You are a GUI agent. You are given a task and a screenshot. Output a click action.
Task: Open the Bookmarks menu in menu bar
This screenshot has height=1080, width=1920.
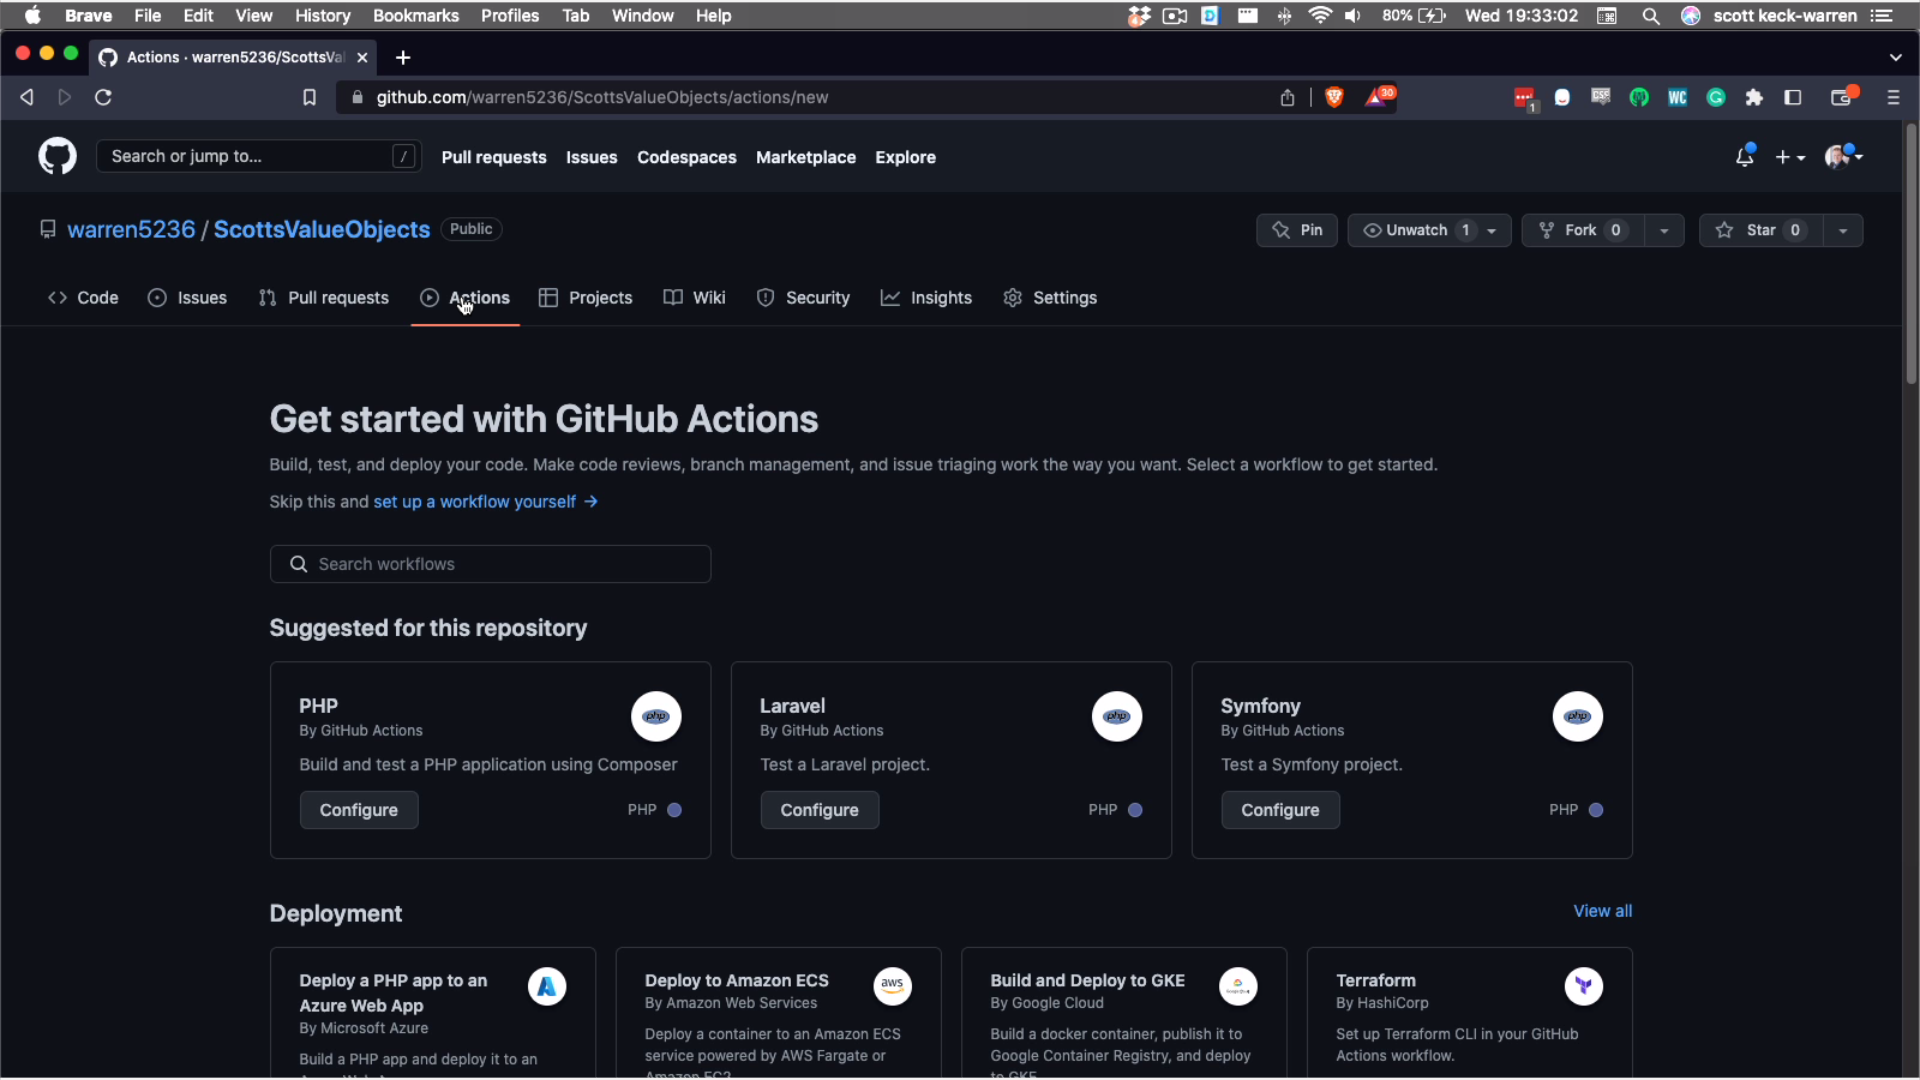(x=415, y=16)
